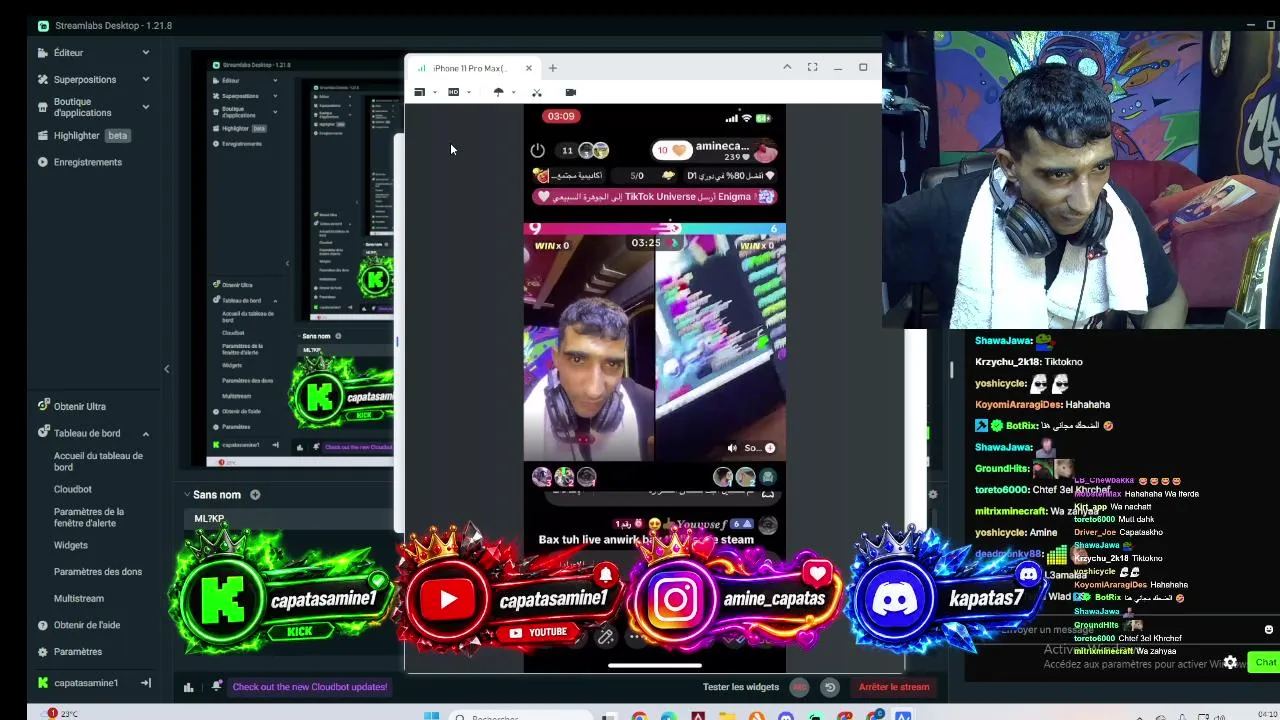Screen dimensions: 1280x720
Task: Click the Éditeur sidebar icon
Action: [43, 52]
